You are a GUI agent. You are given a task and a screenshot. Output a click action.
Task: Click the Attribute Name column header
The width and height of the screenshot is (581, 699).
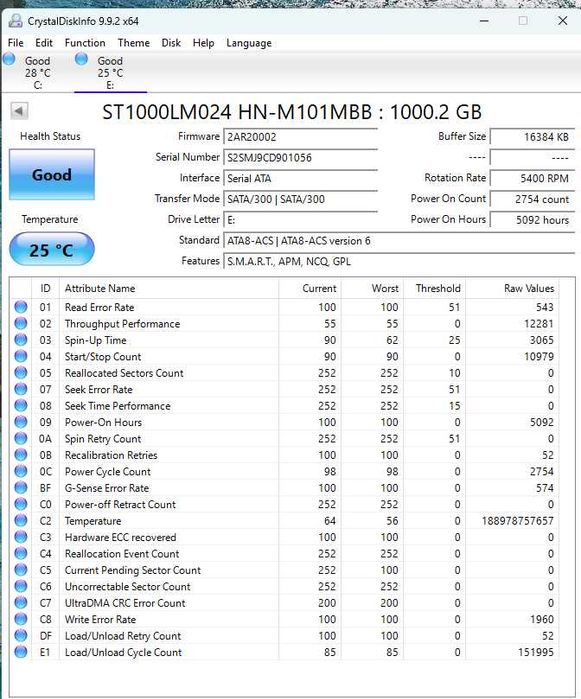pos(169,288)
